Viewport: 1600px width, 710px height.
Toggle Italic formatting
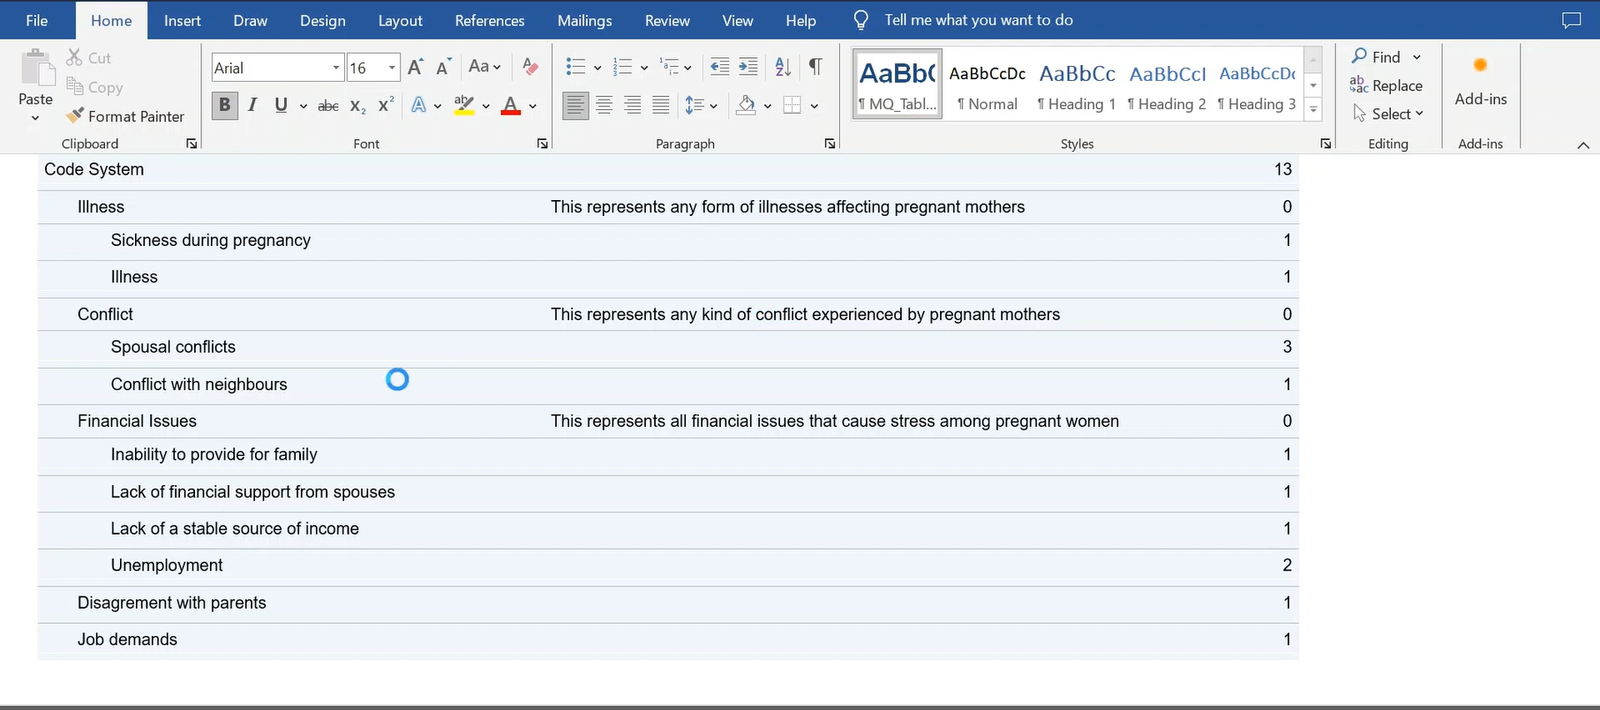coord(252,105)
